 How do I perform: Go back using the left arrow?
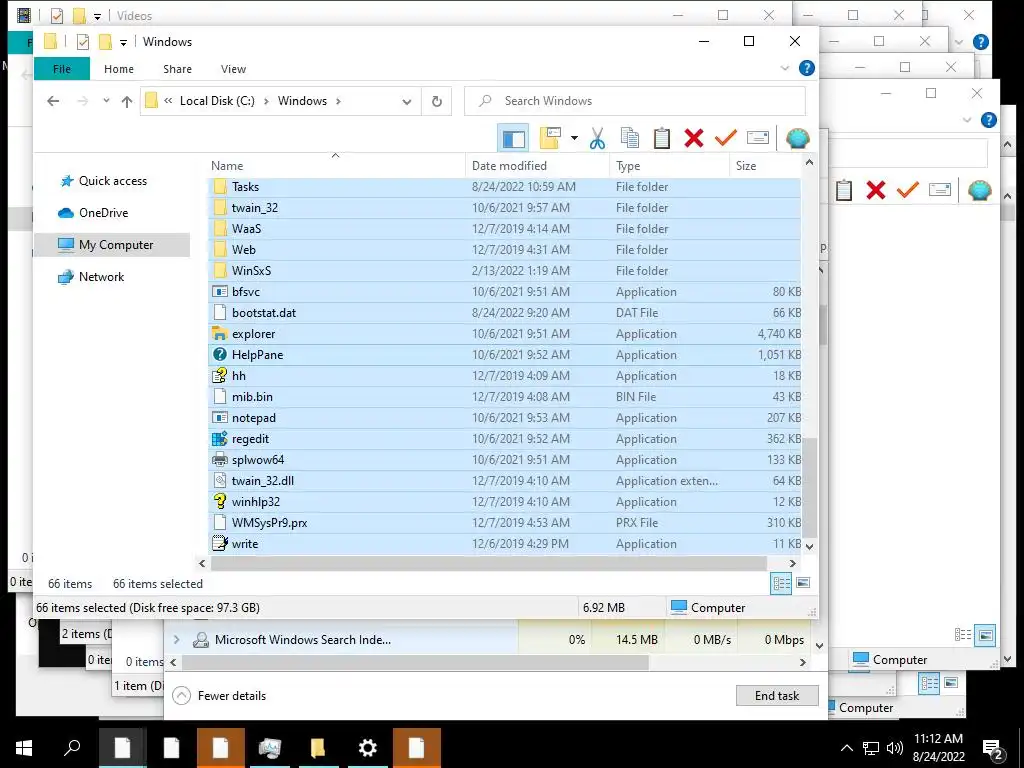[x=53, y=101]
